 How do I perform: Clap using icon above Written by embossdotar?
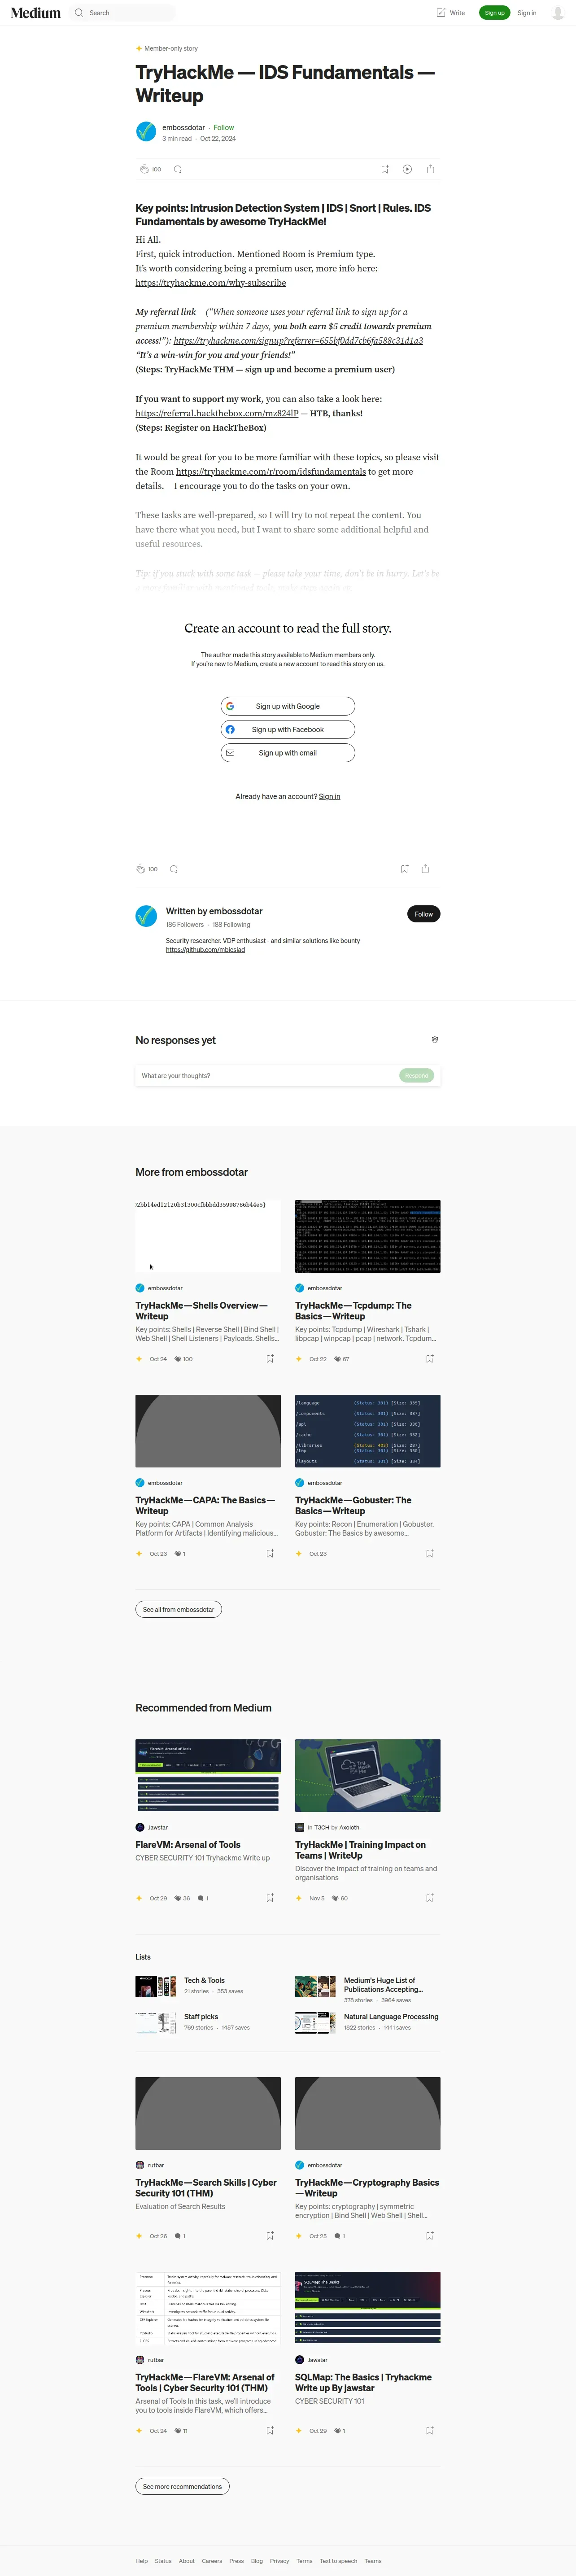coord(141,869)
